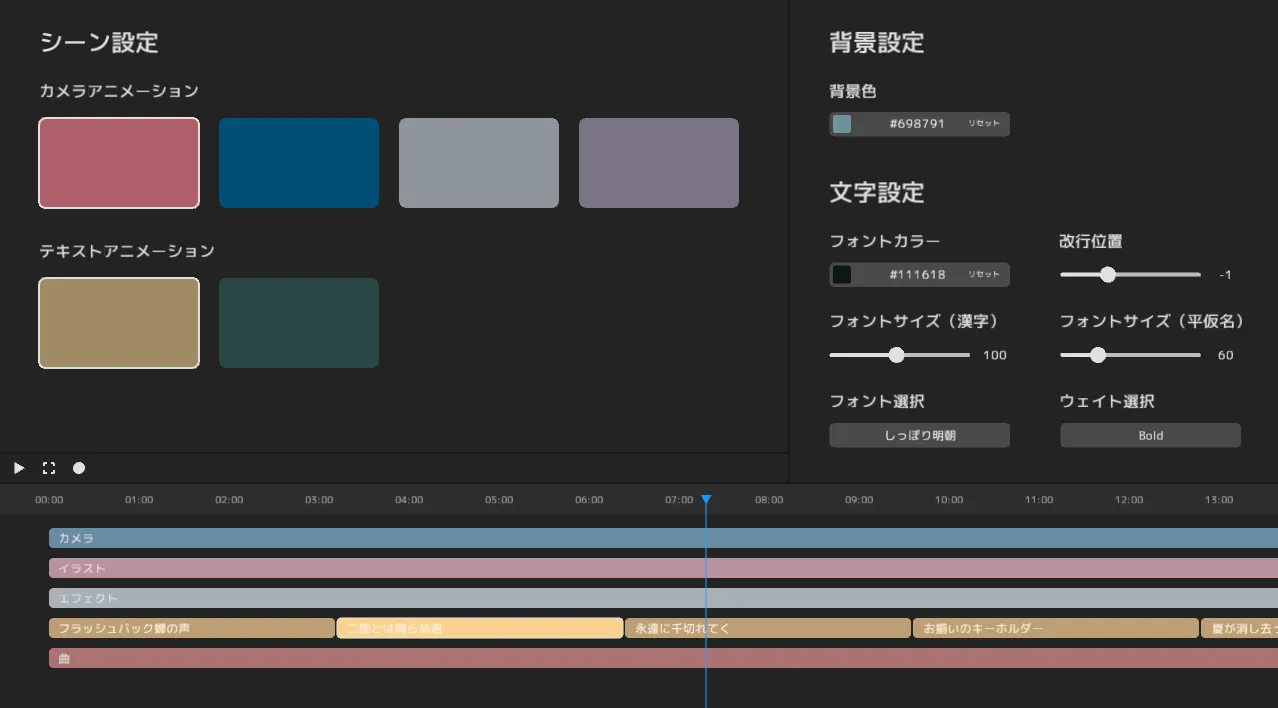The width and height of the screenshot is (1278, 708).
Task: Open the Bold weight selection dropdown
Action: click(x=1150, y=436)
